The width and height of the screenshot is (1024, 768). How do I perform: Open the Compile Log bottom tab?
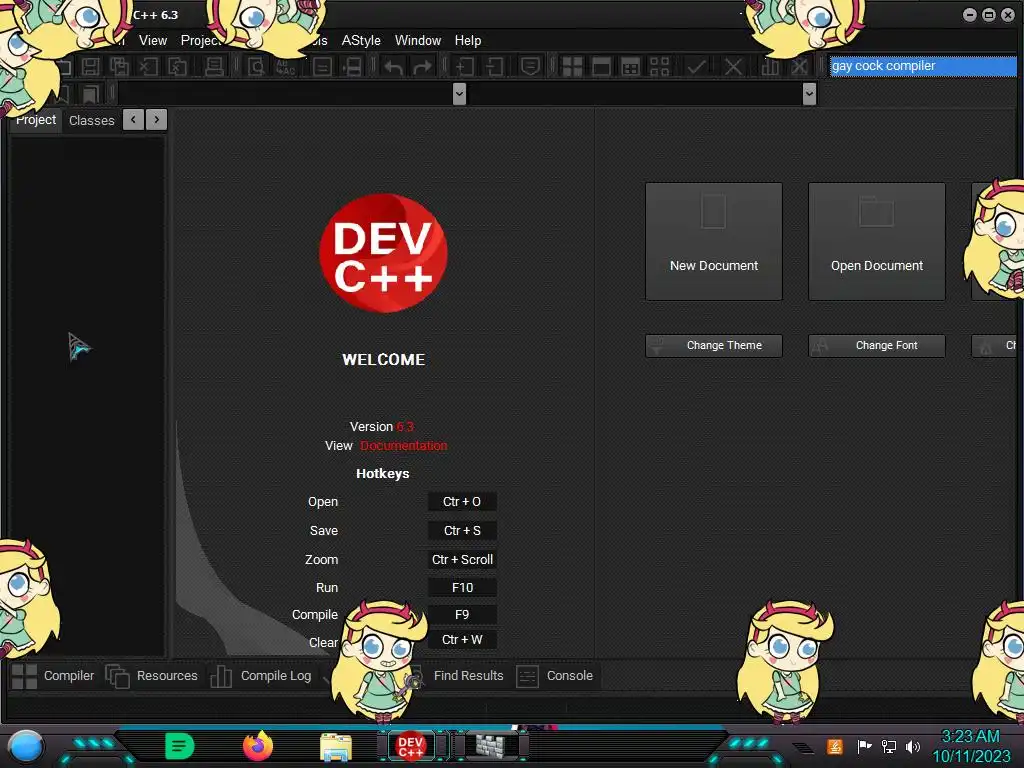click(261, 676)
